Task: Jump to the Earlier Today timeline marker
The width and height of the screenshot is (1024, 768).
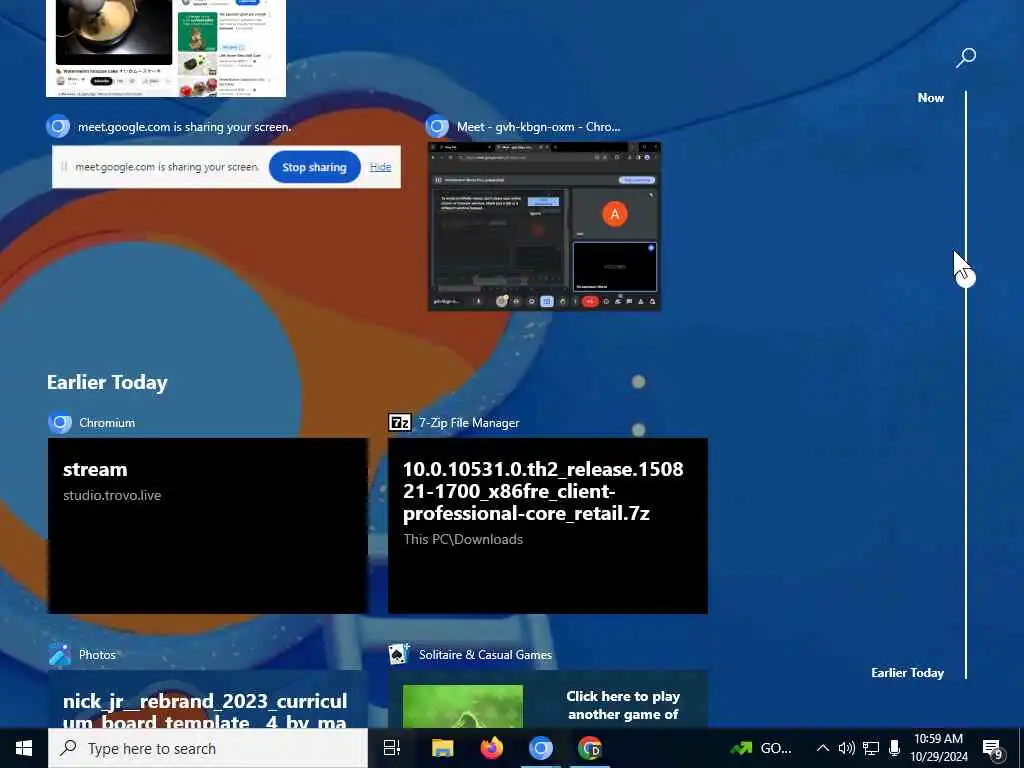Action: [x=907, y=673]
